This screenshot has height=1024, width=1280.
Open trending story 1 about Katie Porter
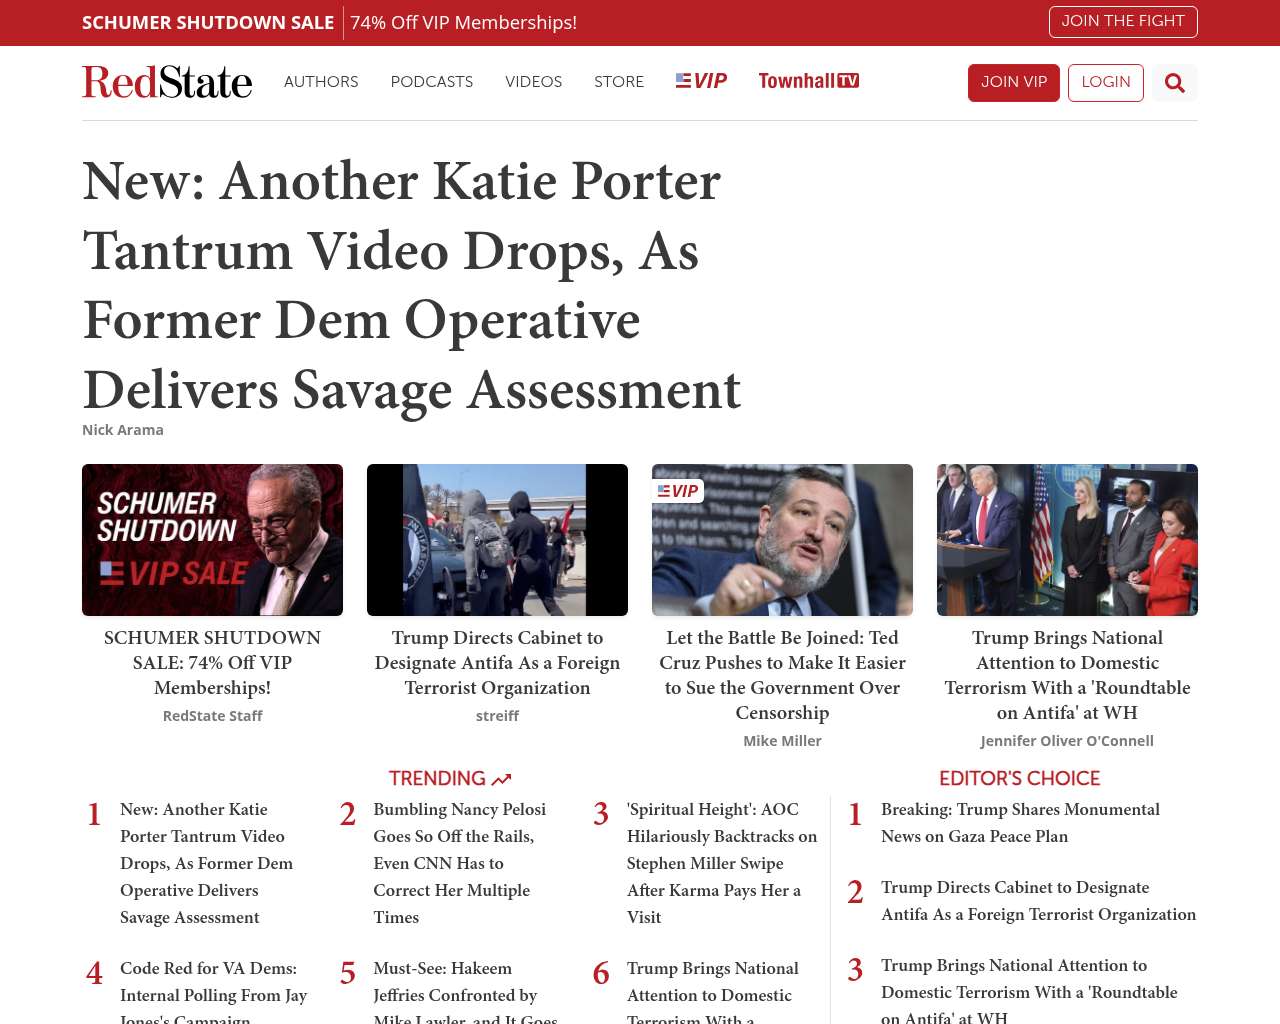pyautogui.click(x=206, y=863)
